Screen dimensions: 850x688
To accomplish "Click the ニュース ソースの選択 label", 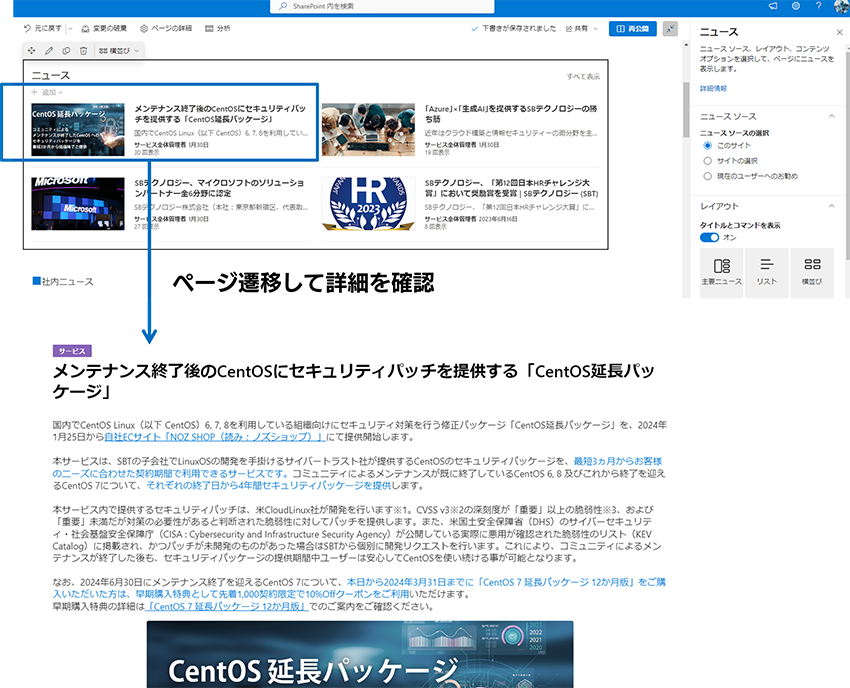I will (x=734, y=133).
